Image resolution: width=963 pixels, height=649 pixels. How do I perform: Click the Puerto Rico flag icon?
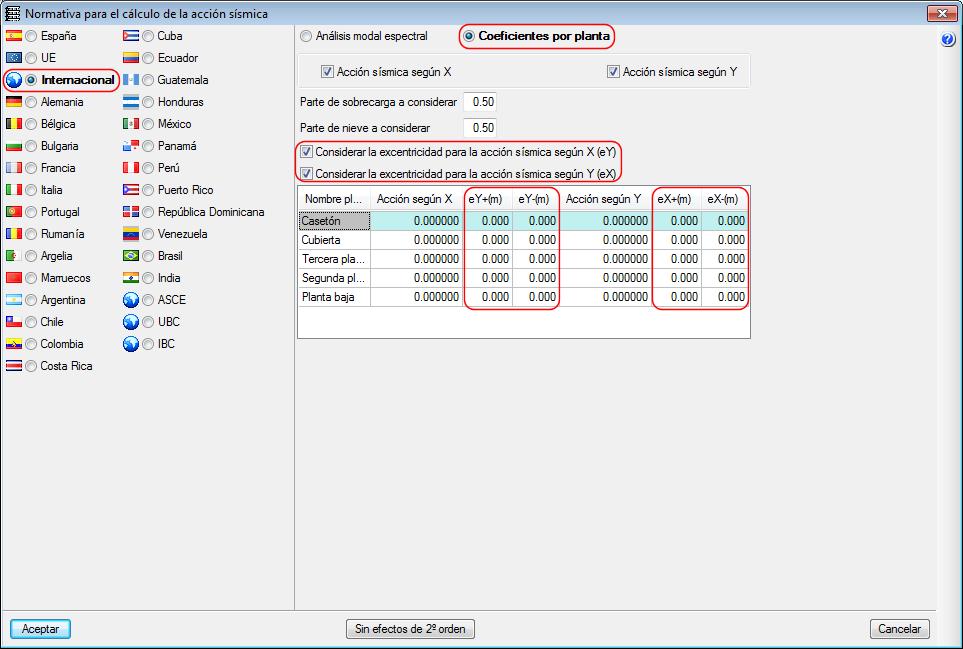(x=131, y=190)
